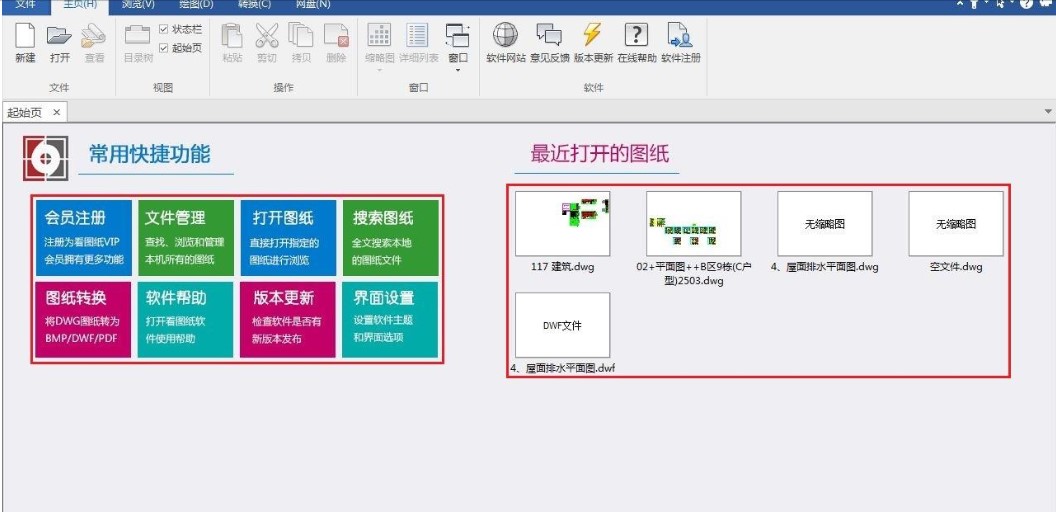Click the 版本更新 lightning icon in the ribbon
1056x512 pixels.
coord(592,34)
